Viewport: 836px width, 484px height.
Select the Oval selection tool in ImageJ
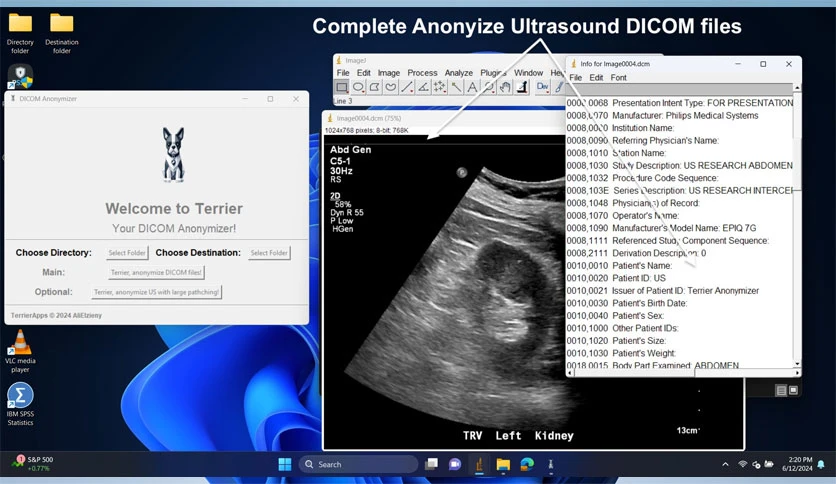[358, 87]
